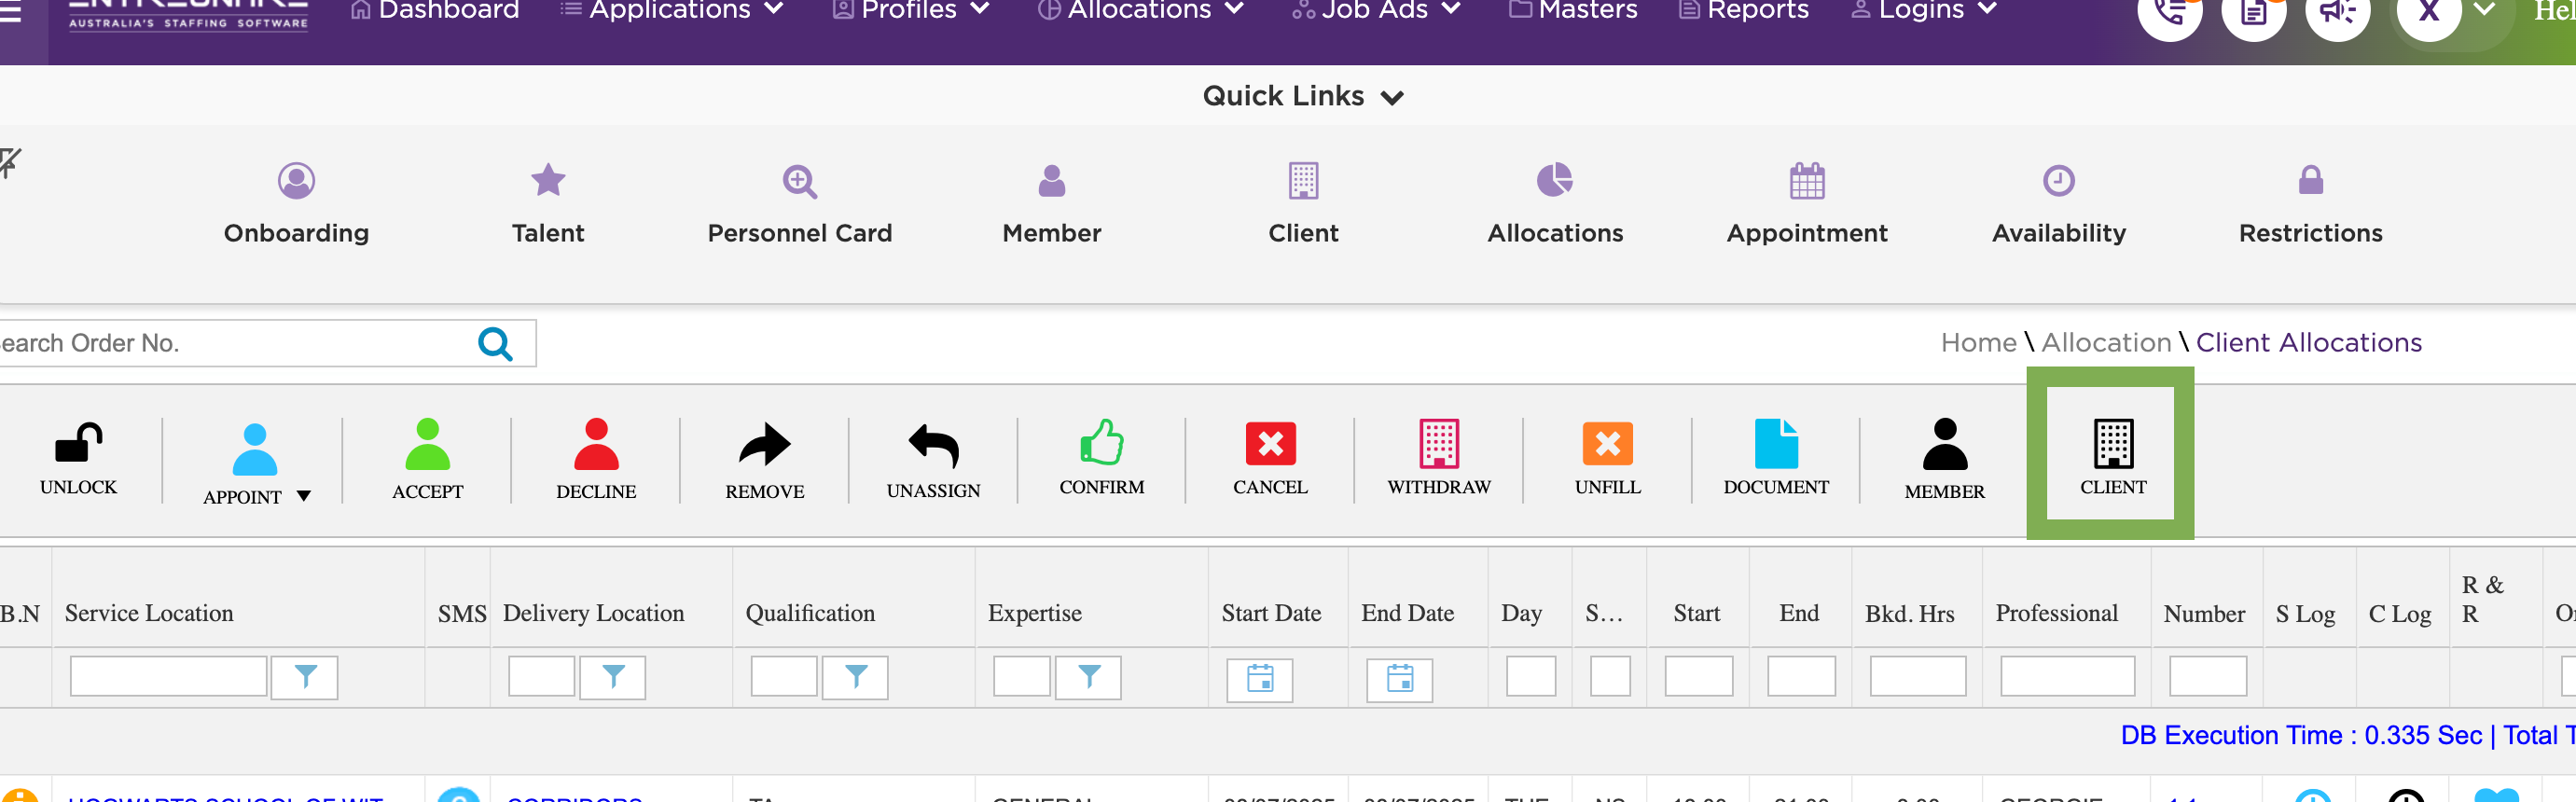This screenshot has height=802, width=2576.
Task: Click the DOCUMENT file icon
Action: pos(1776,443)
